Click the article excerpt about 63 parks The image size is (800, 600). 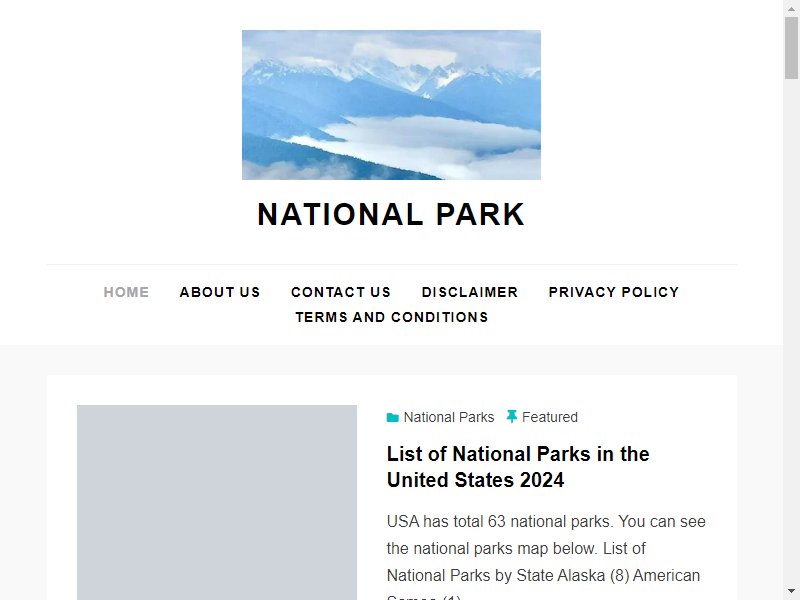tap(546, 556)
